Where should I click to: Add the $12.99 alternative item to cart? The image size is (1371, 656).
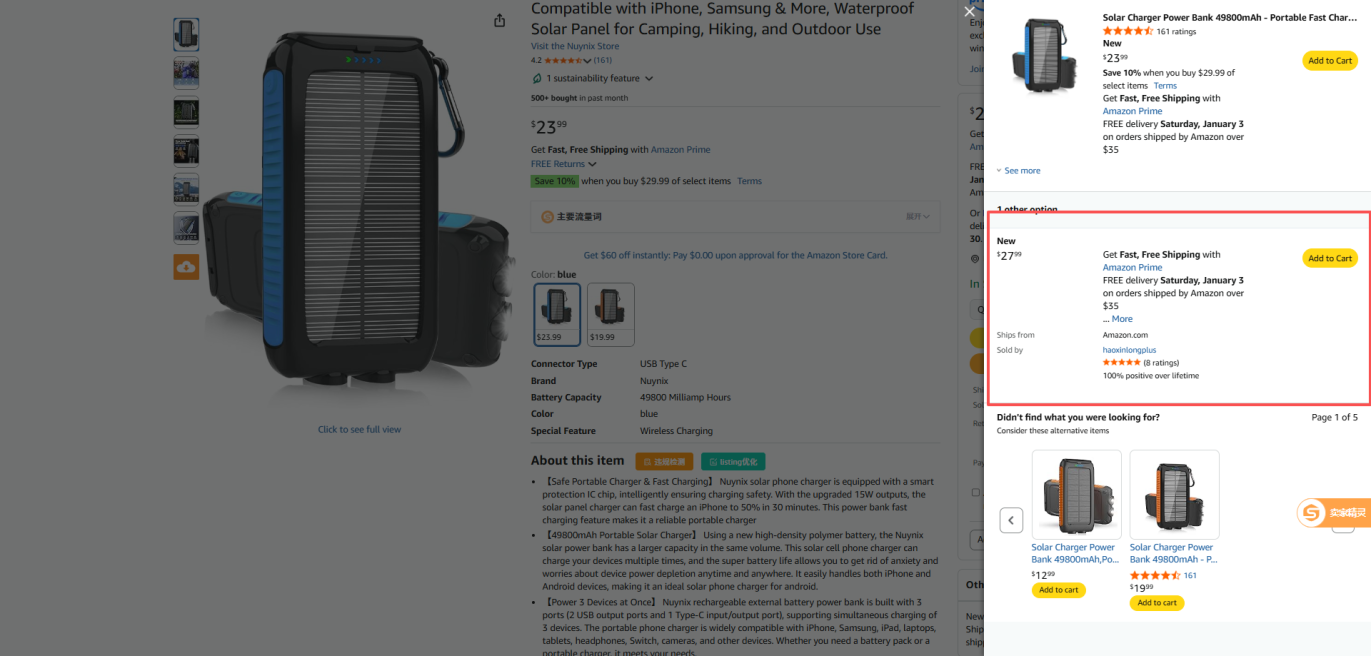pos(1058,590)
